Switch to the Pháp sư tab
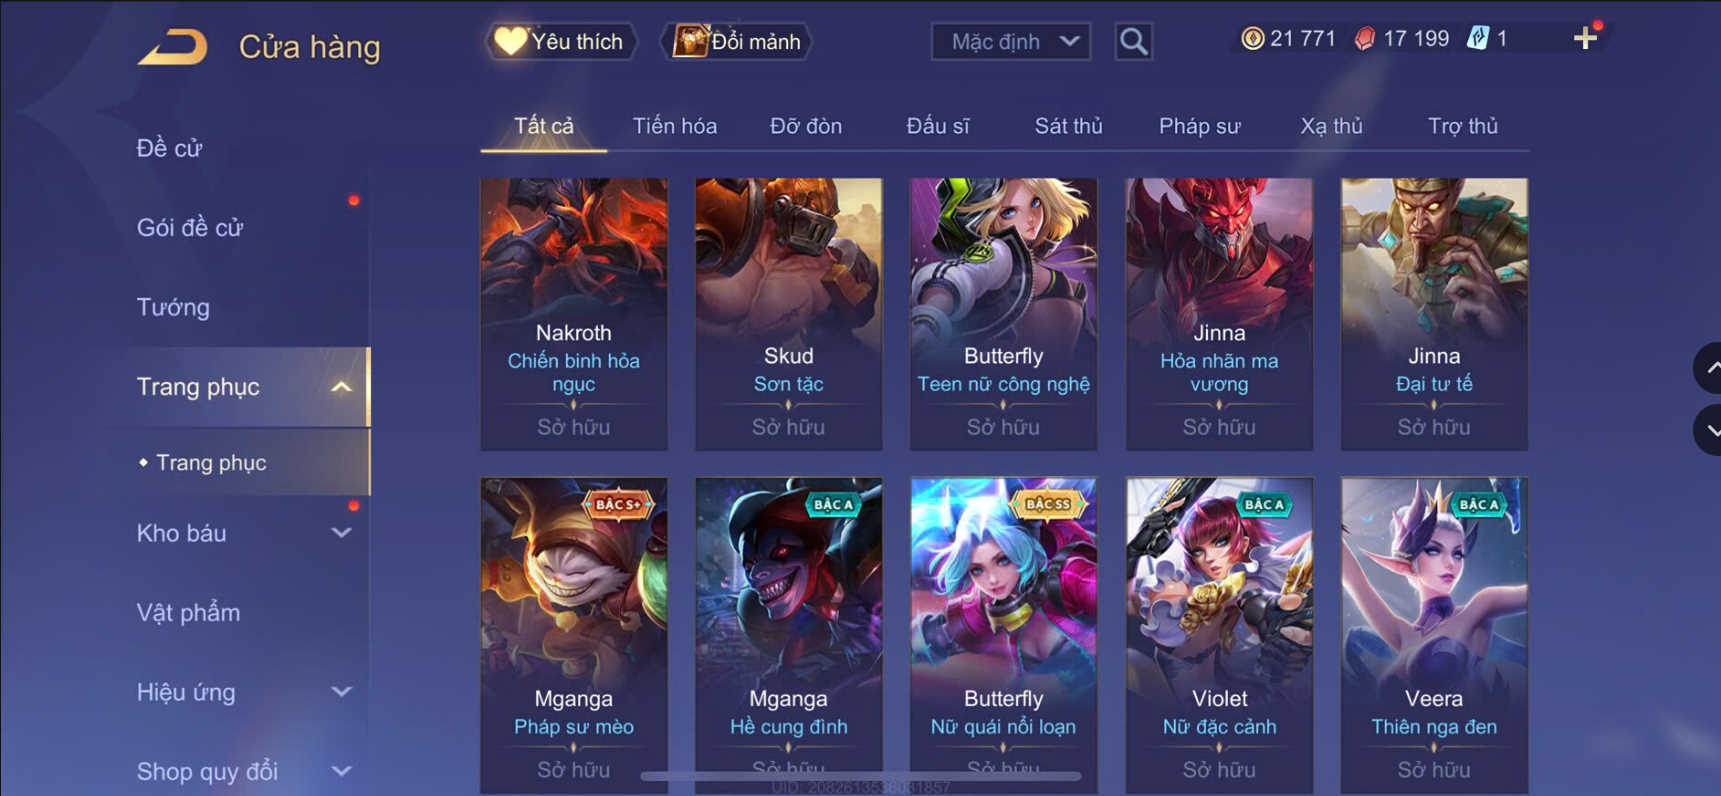This screenshot has width=1721, height=796. tap(1199, 126)
